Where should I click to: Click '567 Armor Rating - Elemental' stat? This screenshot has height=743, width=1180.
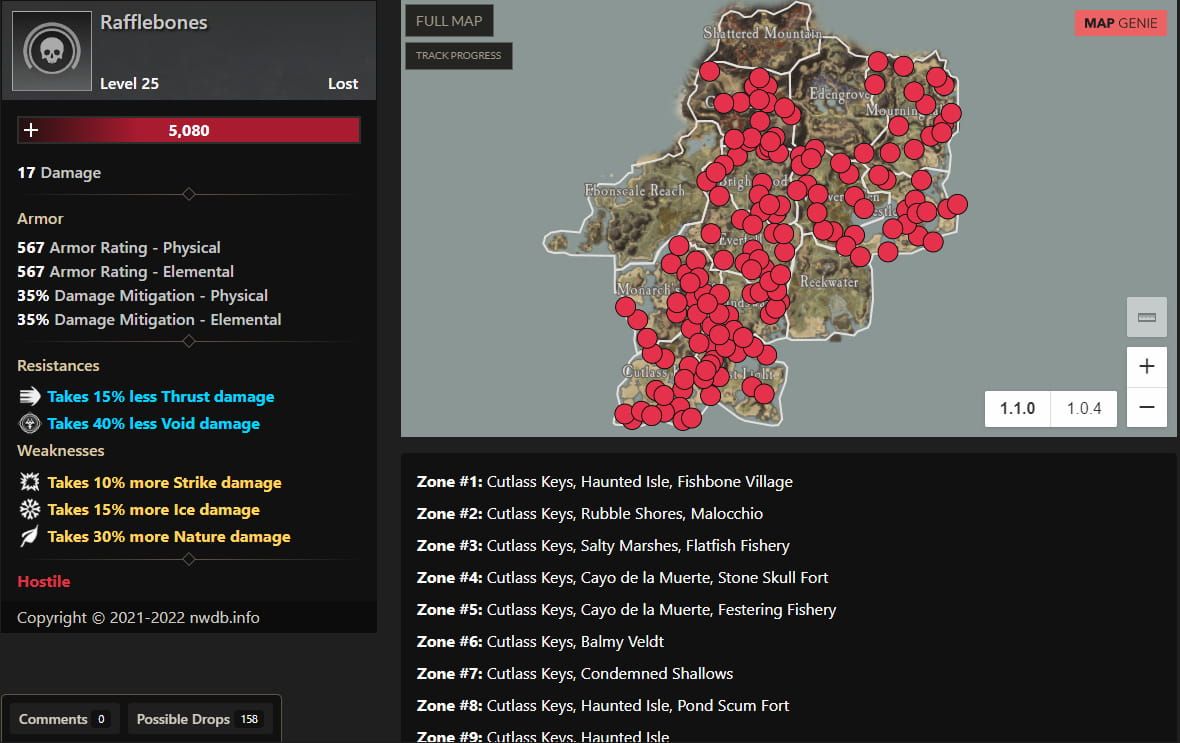point(126,272)
